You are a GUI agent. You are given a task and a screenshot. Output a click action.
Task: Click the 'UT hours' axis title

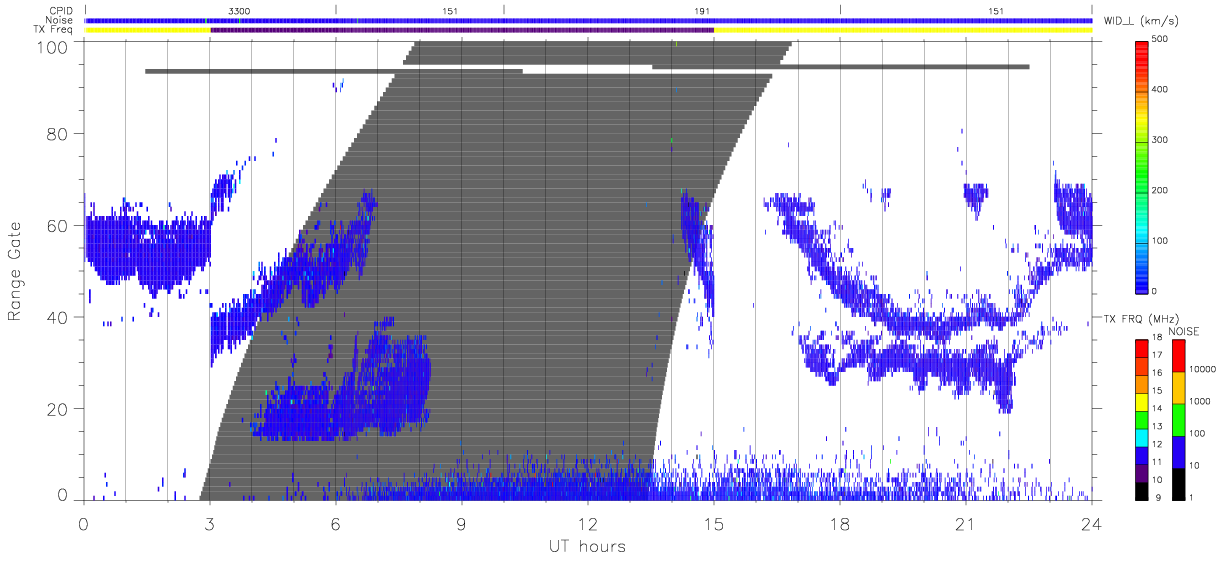pyautogui.click(x=586, y=547)
